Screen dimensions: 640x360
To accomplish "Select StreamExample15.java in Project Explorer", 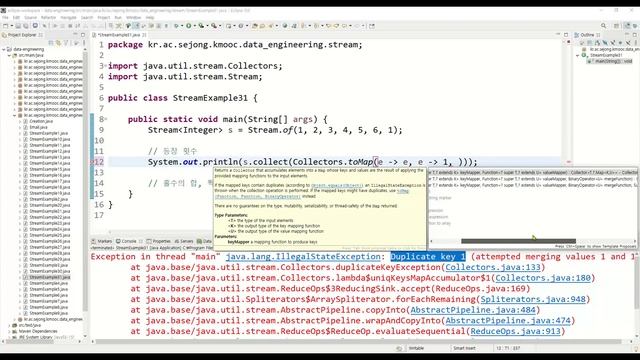I will [x=49, y=169].
